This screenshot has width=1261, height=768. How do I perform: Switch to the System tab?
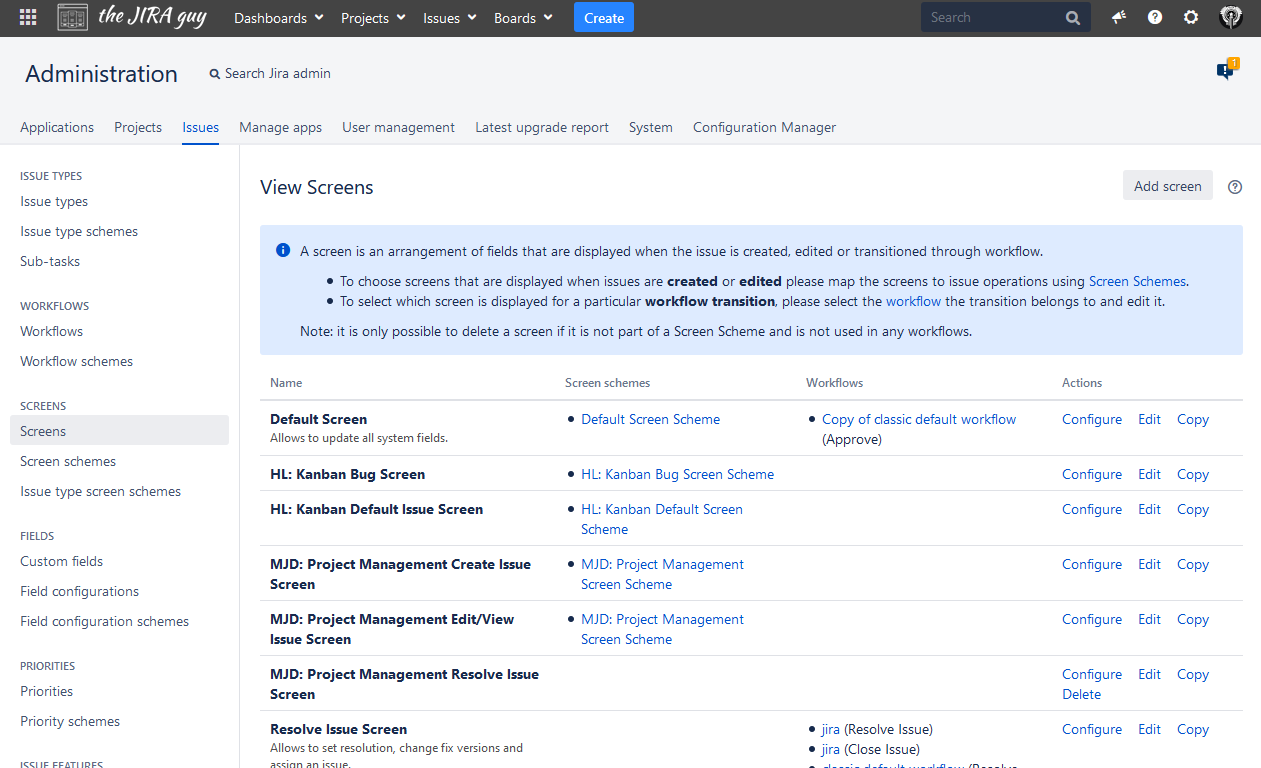coord(650,127)
